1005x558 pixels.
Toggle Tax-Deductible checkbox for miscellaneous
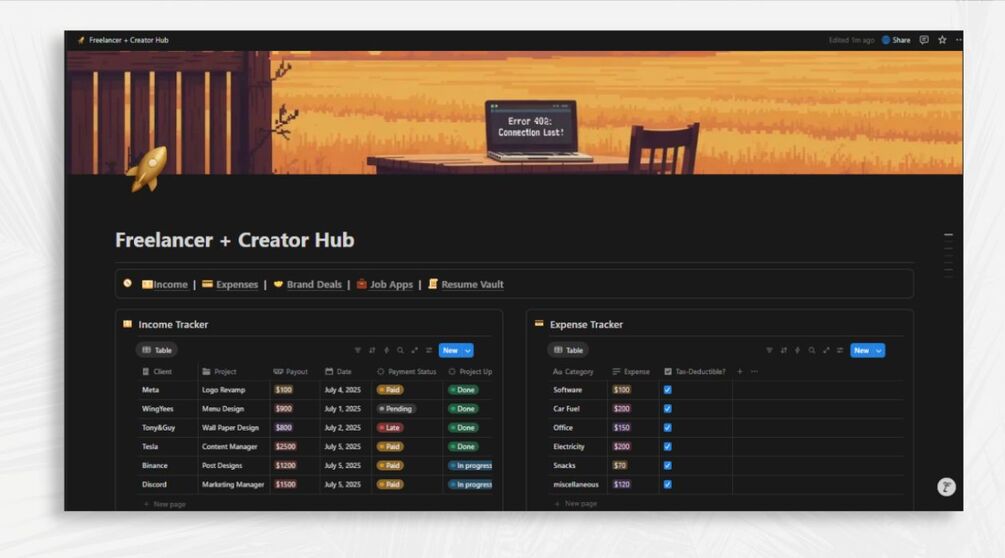point(667,484)
